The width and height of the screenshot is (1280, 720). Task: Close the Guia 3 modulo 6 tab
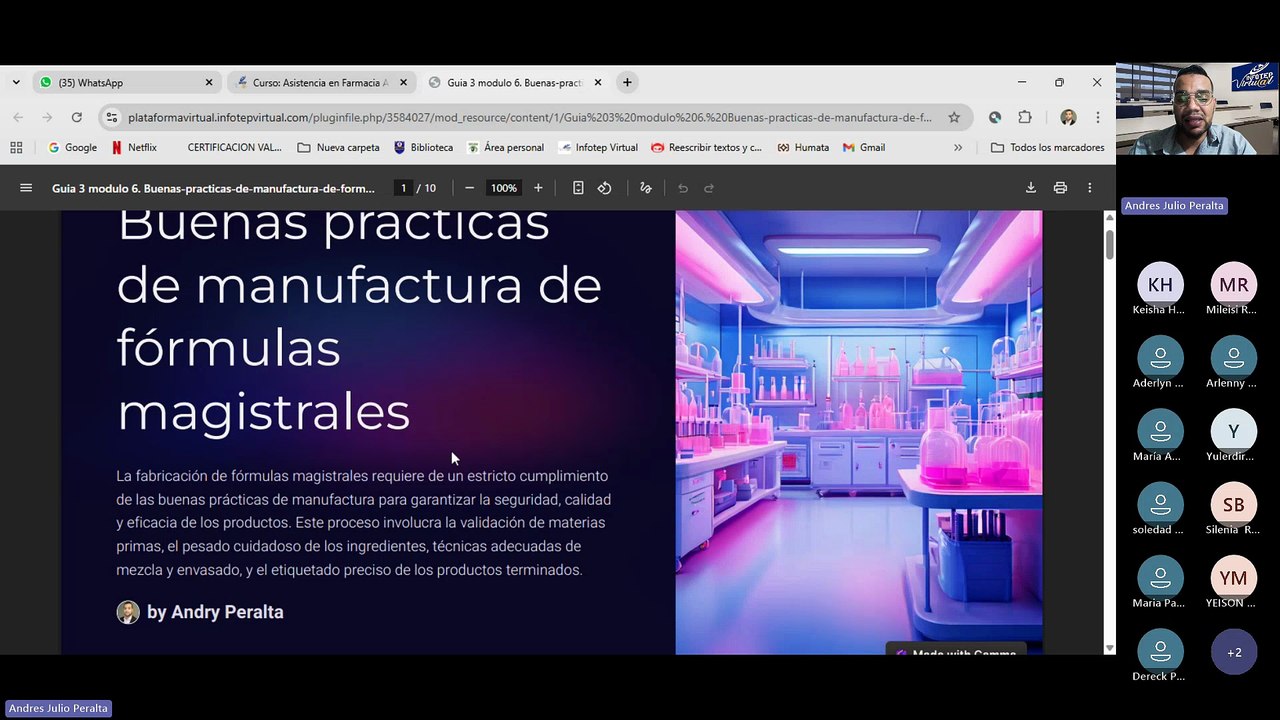[598, 83]
